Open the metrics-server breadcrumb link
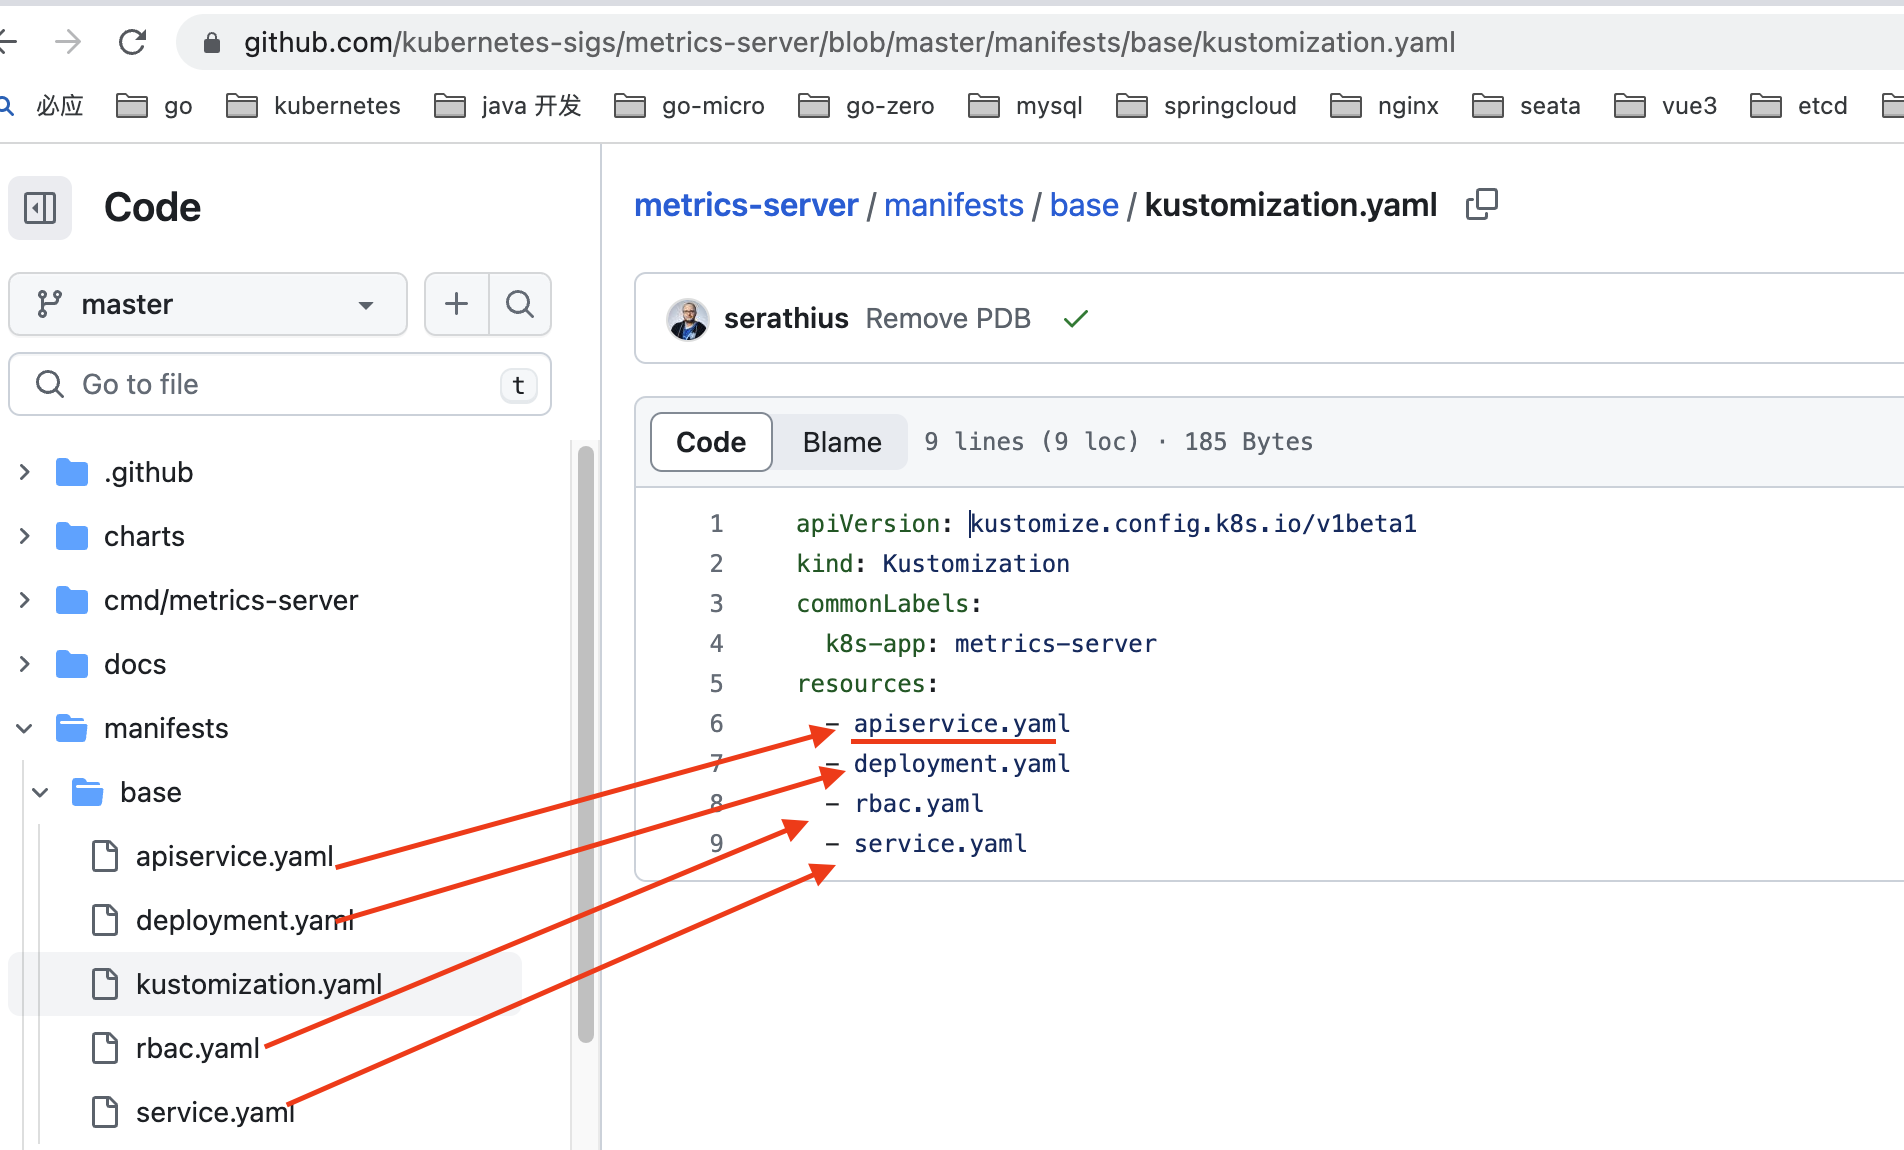 (746, 205)
